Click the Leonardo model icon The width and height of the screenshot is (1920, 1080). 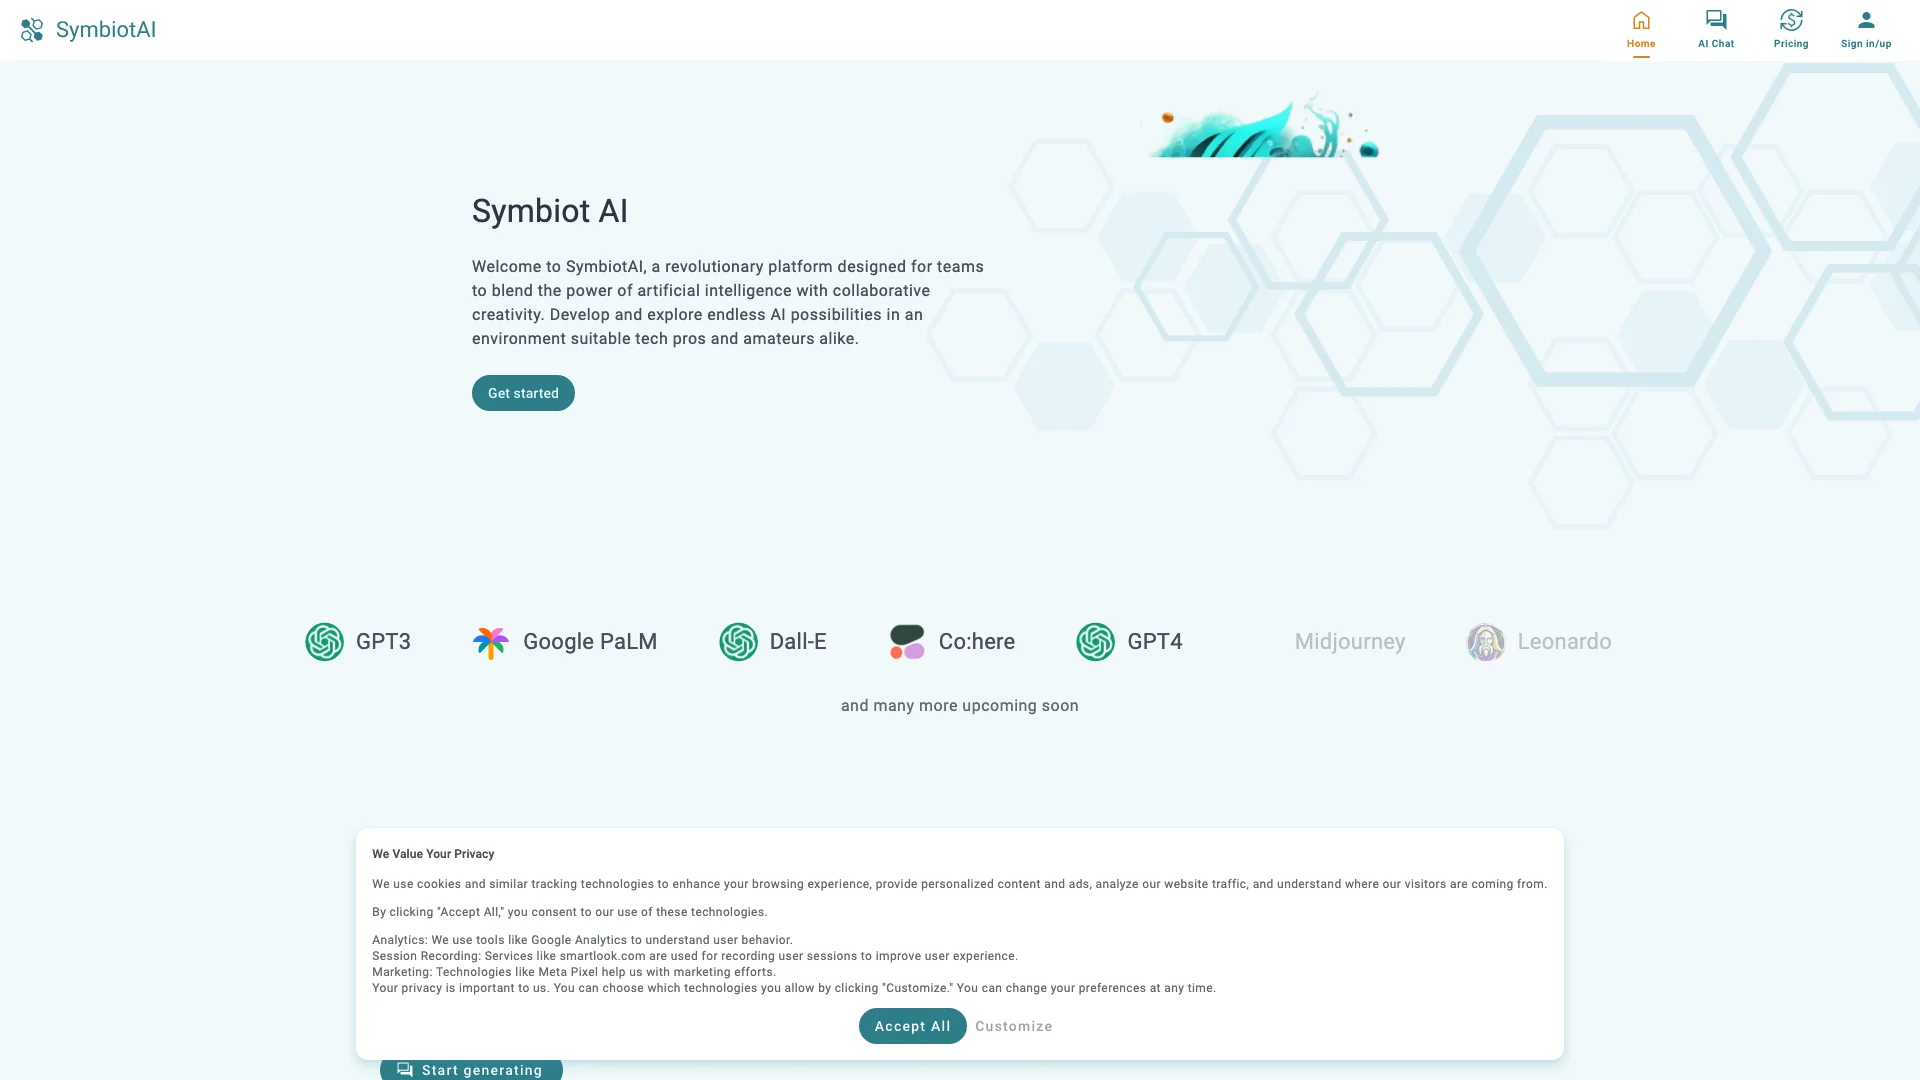(x=1486, y=642)
